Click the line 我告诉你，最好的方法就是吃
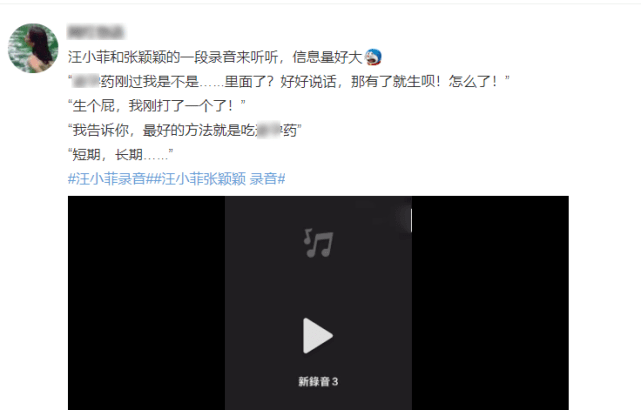641x410 pixels. point(185,130)
